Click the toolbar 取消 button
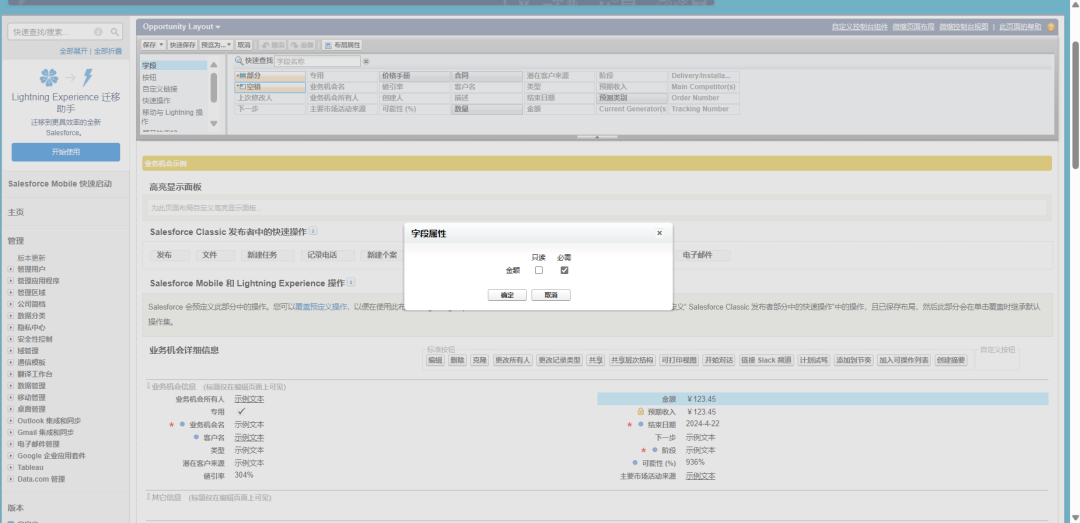The width and height of the screenshot is (1080, 523). (245, 45)
